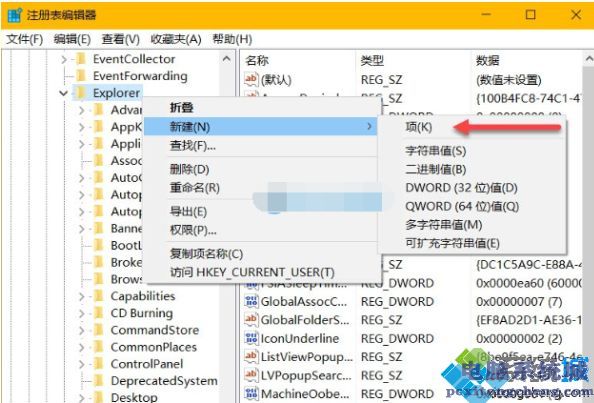The height and width of the screenshot is (403, 594).
Task: Expand the CD Burning tree node
Action: (x=81, y=313)
